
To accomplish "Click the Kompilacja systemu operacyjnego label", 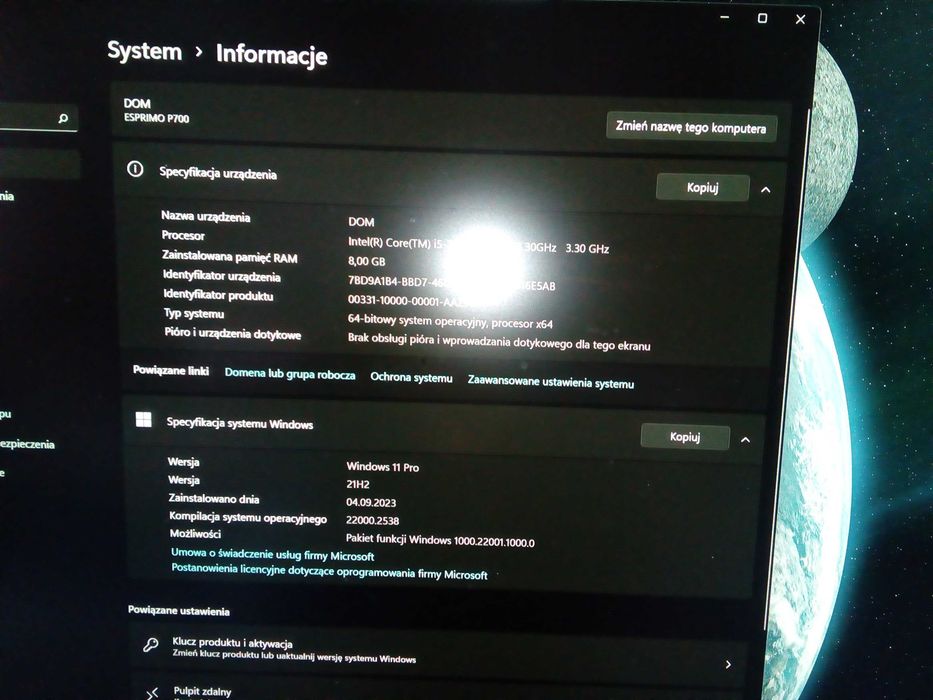I will tap(248, 517).
